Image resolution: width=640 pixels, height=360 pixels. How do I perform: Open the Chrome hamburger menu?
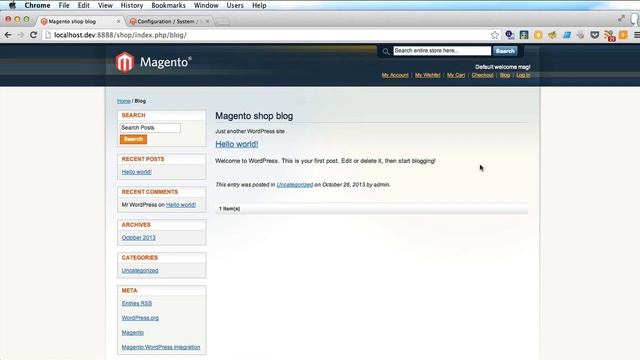tap(636, 36)
